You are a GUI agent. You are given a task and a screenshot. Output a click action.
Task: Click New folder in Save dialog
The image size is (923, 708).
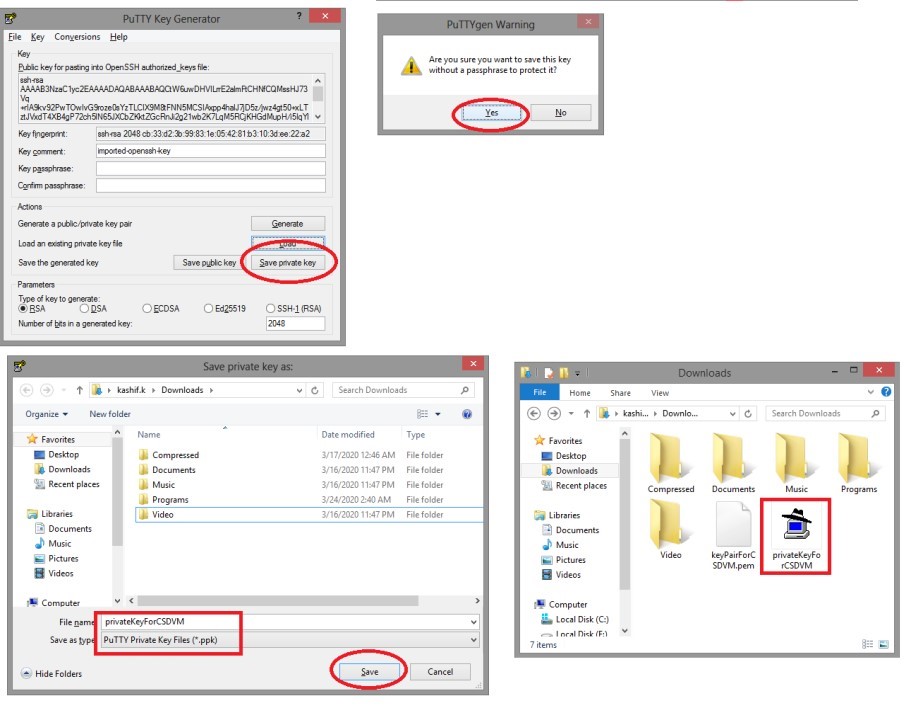(110, 414)
